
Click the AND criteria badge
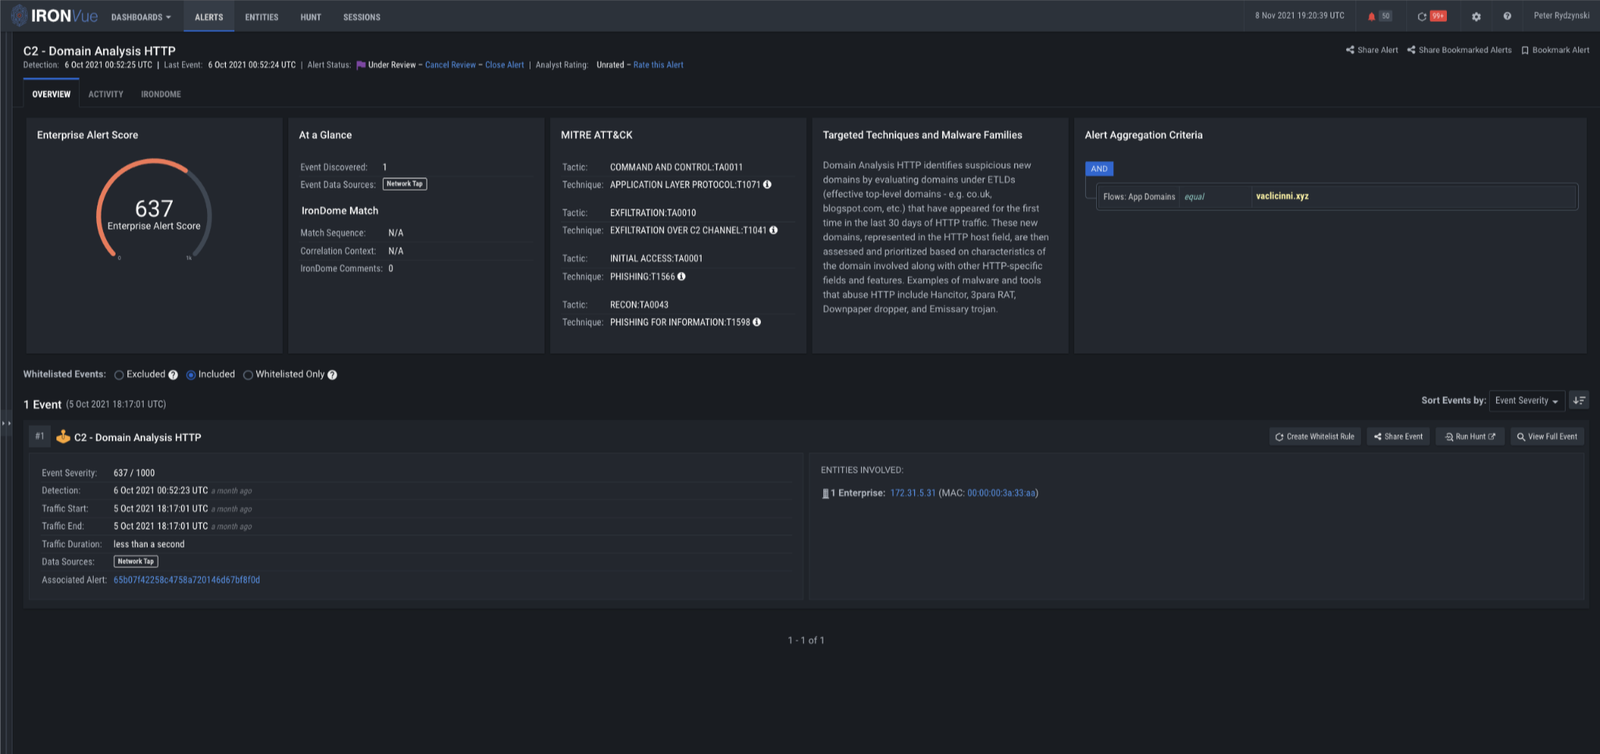point(1099,169)
